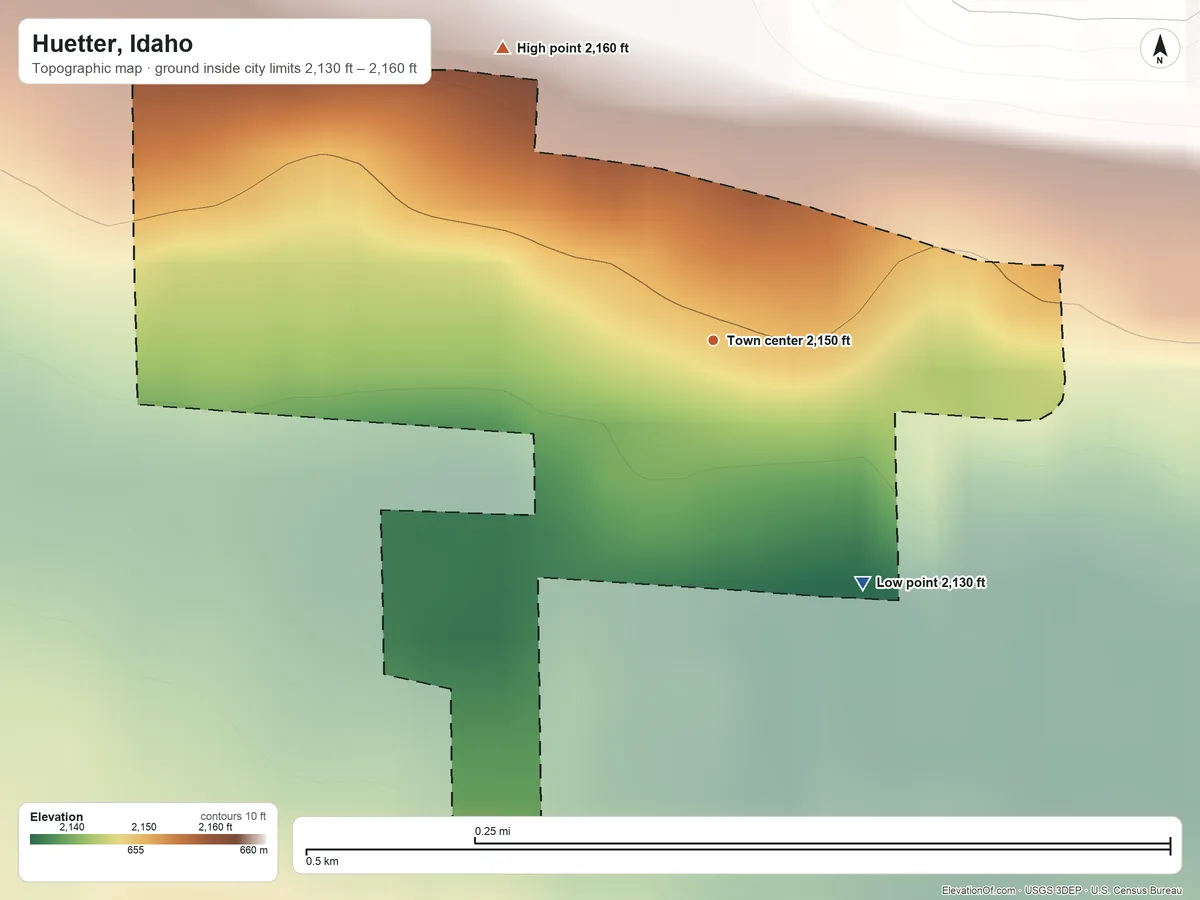Image resolution: width=1200 pixels, height=900 pixels.
Task: Click the '655' meter legend label
Action: click(136, 851)
